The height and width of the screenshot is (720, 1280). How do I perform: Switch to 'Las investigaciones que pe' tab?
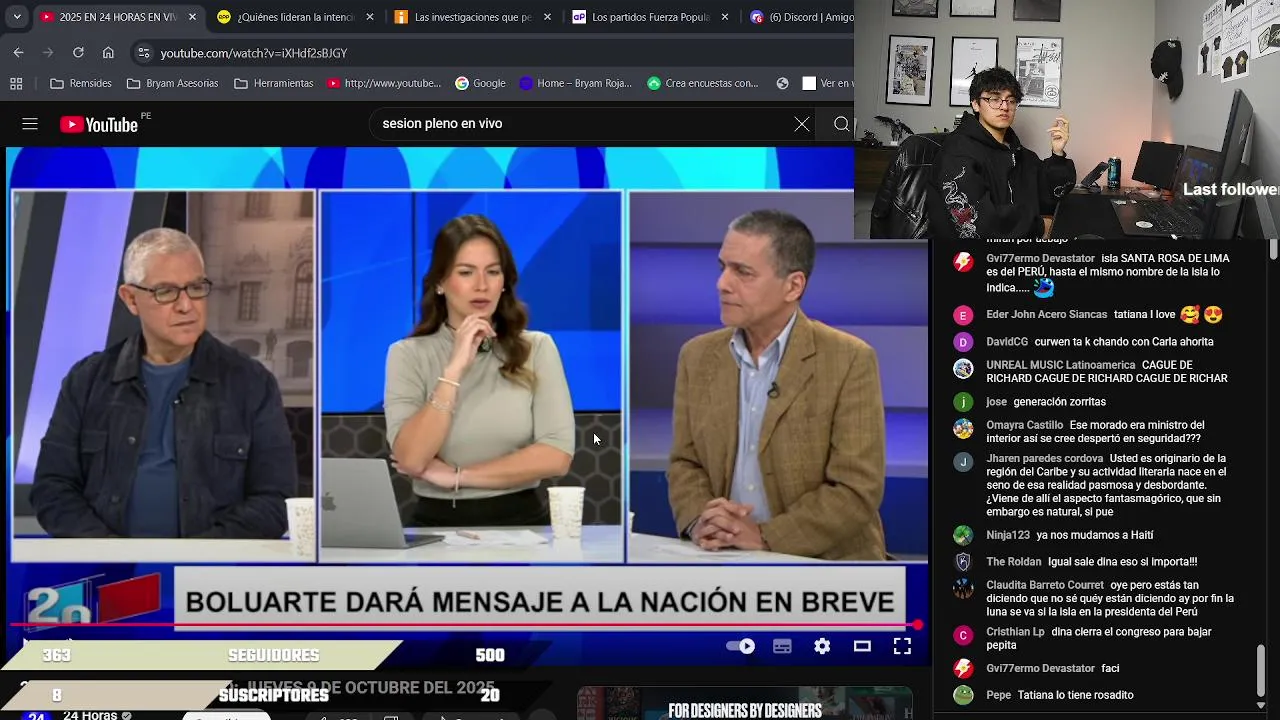tap(473, 17)
